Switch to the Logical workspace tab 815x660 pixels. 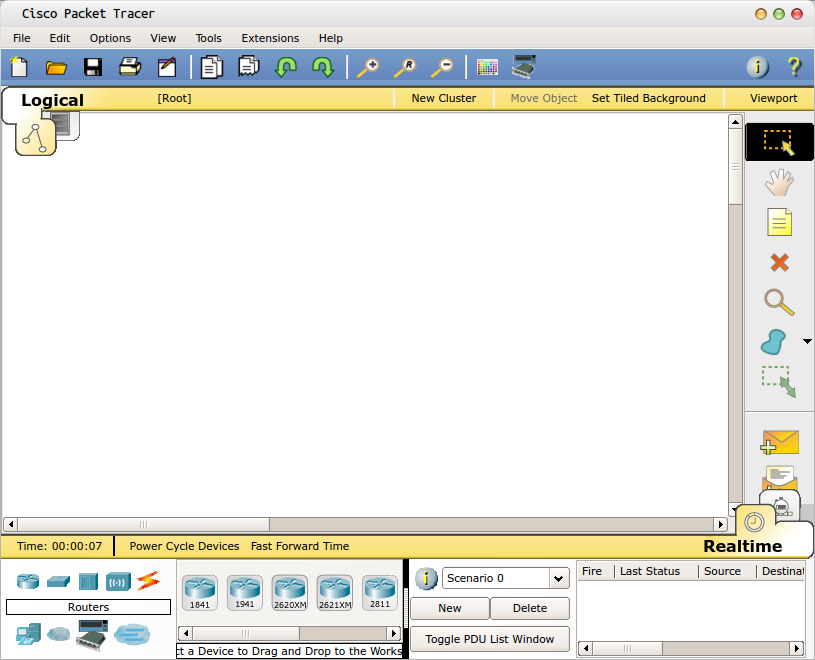pos(53,100)
